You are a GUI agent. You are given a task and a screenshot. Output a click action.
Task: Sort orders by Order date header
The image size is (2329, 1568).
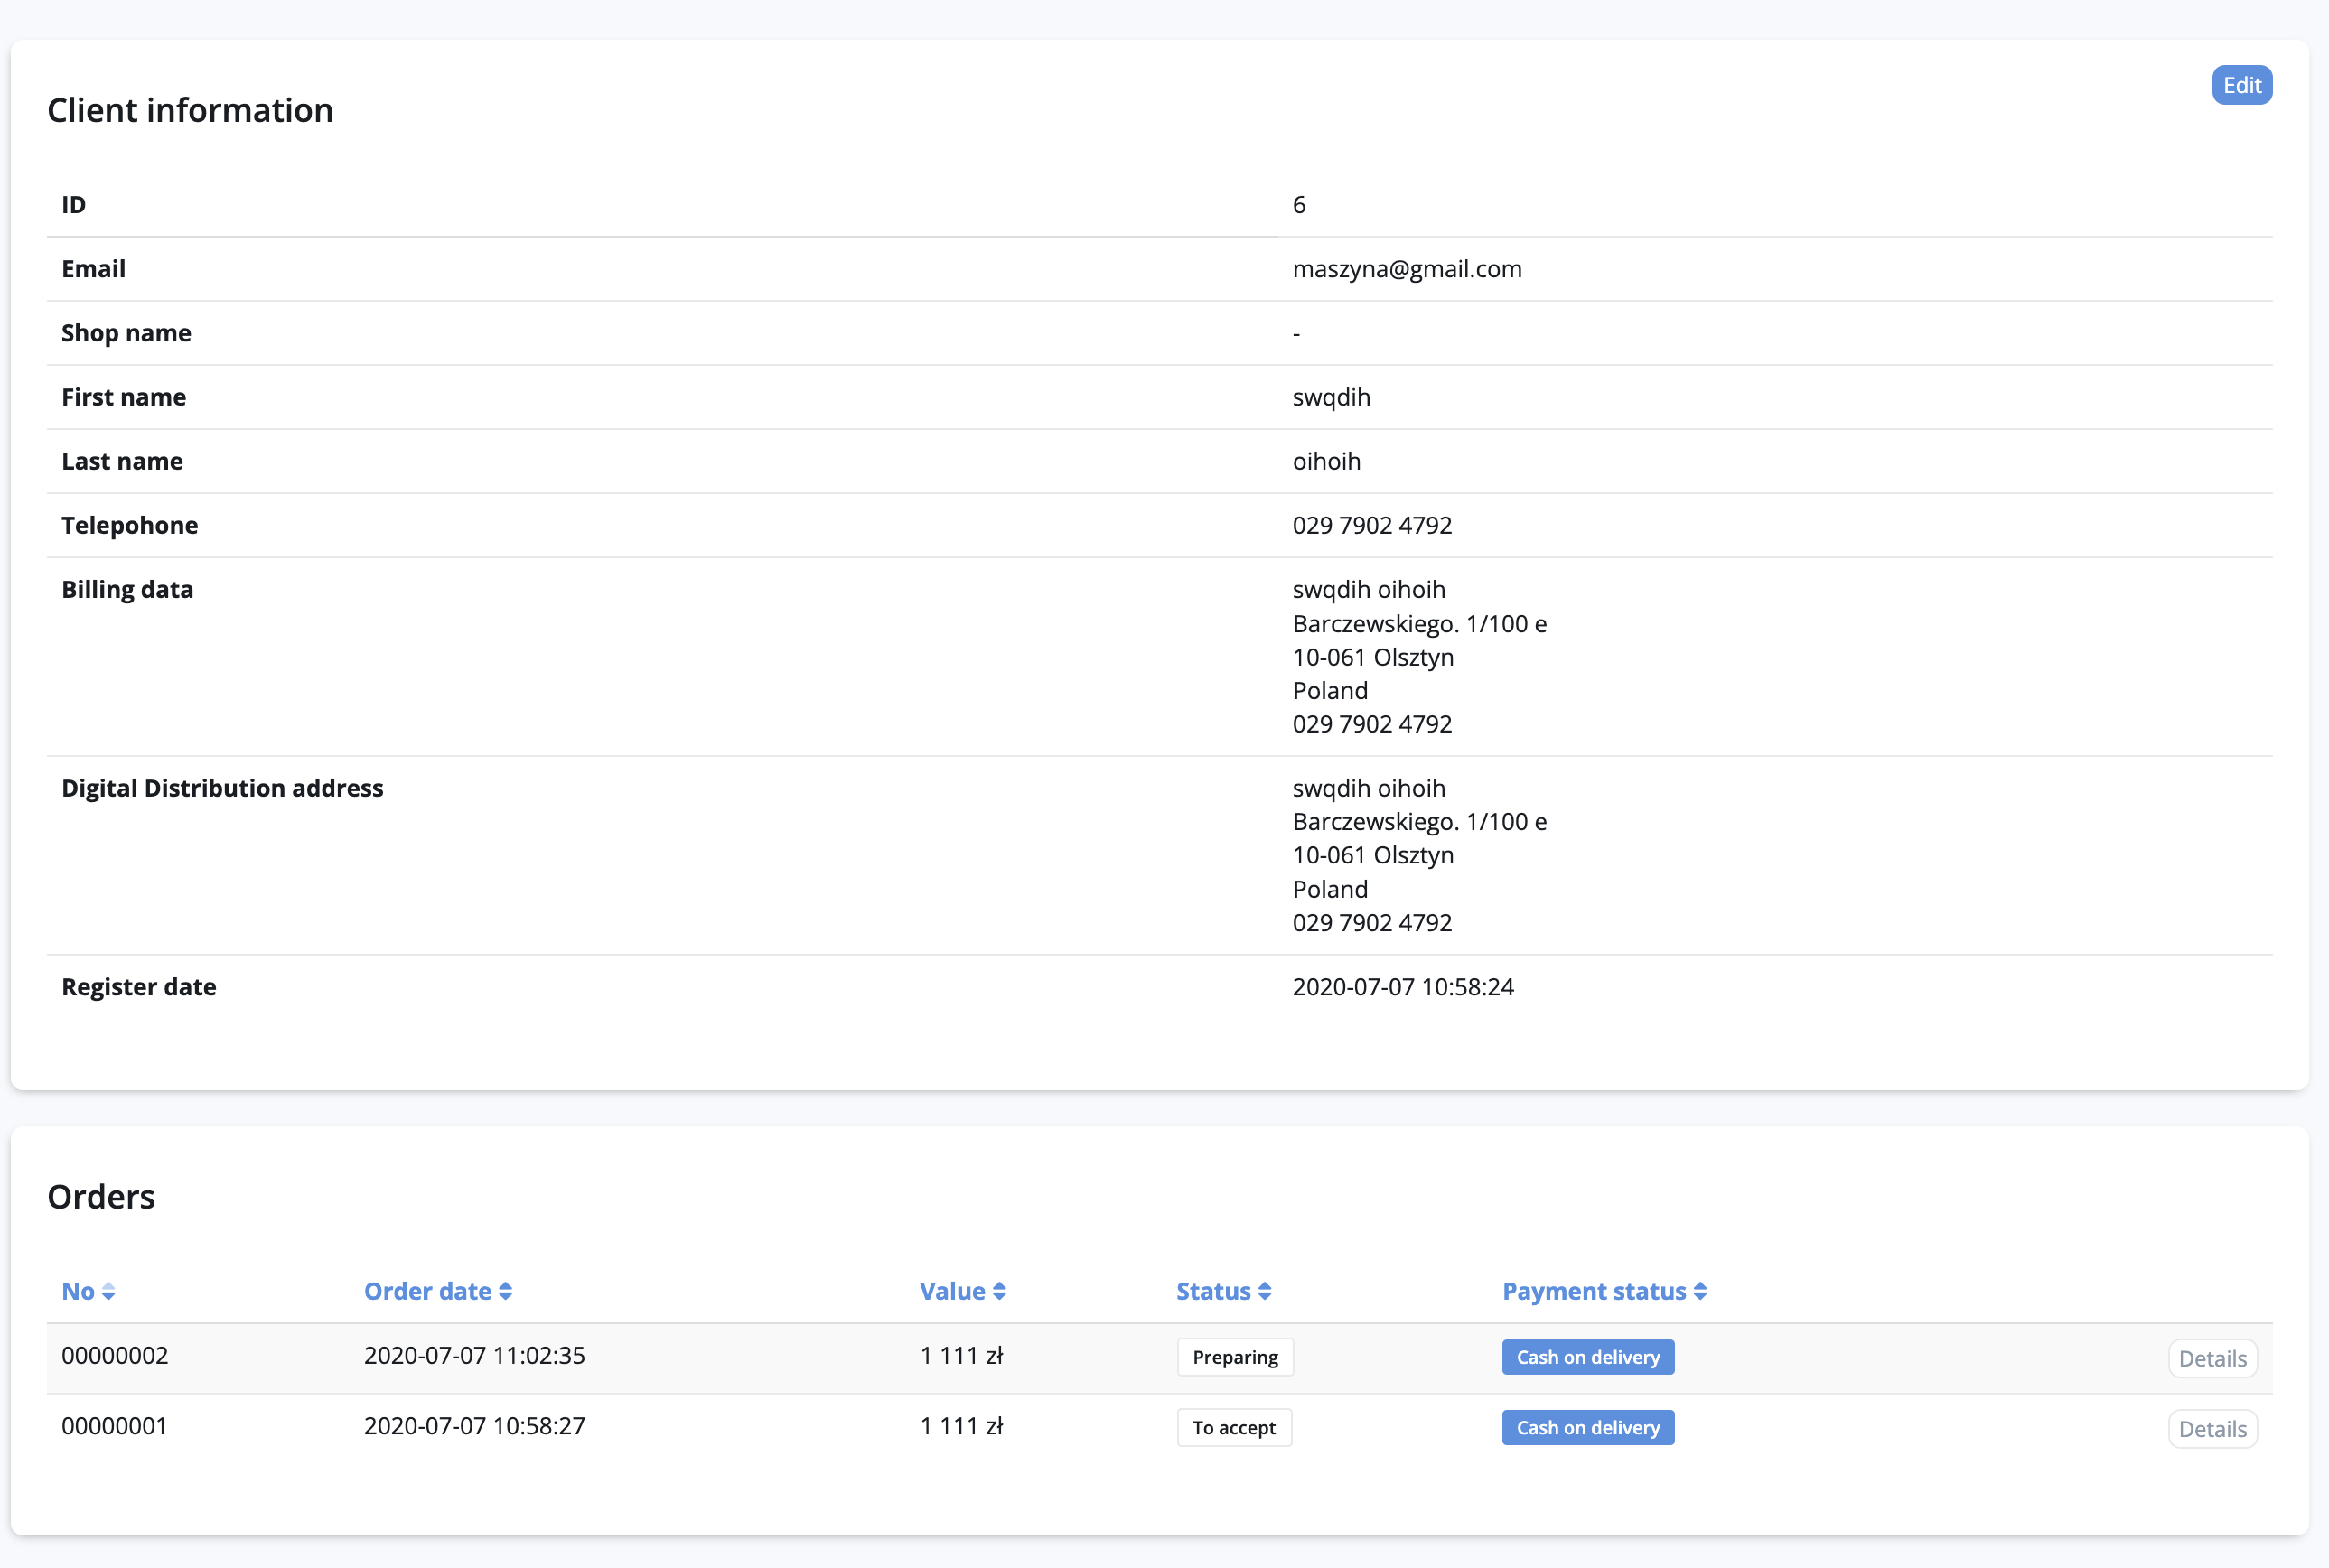coord(427,1291)
